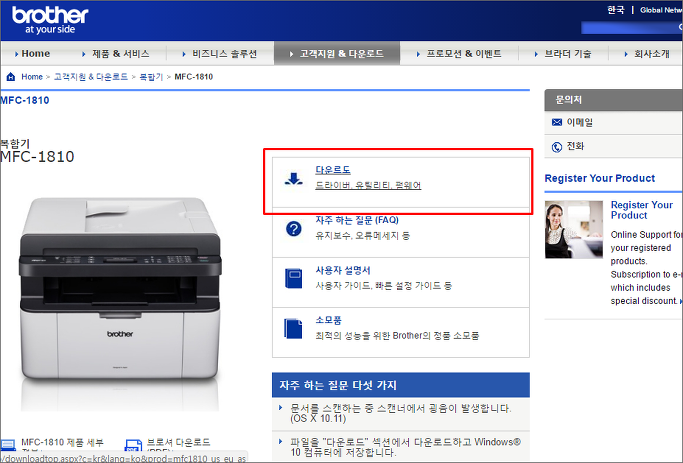Open the 소모품 link
This screenshot has width=683, height=463.
pos(328,321)
